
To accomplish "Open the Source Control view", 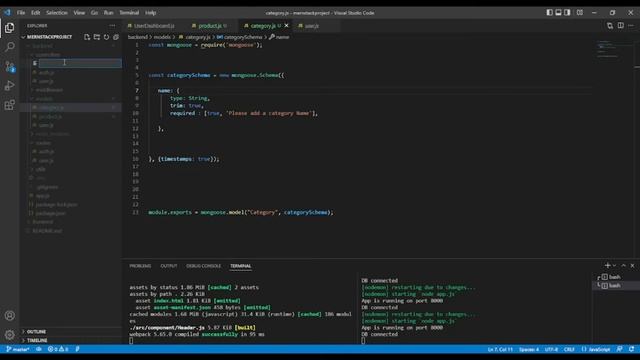I will pos(9,66).
